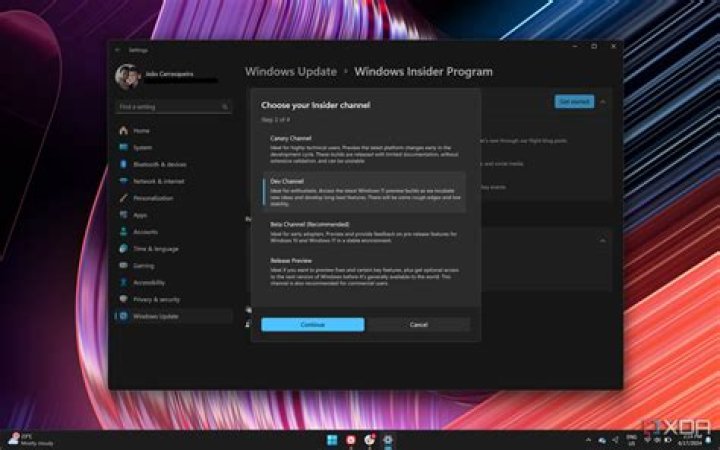
Task: Select Windows Update in the sidebar
Action: 174,316
